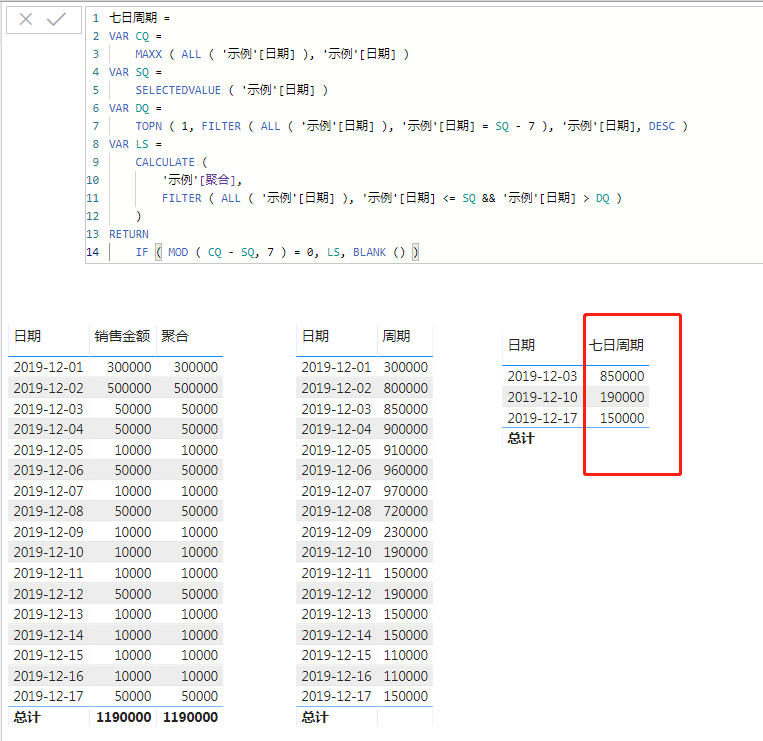Click the 周期 column header
This screenshot has width=763, height=741.
[396, 336]
